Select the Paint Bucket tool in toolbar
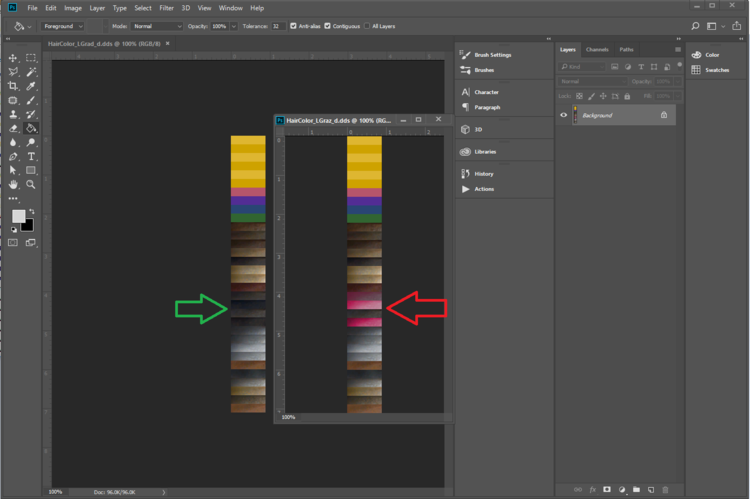The image size is (750, 499). 31,128
